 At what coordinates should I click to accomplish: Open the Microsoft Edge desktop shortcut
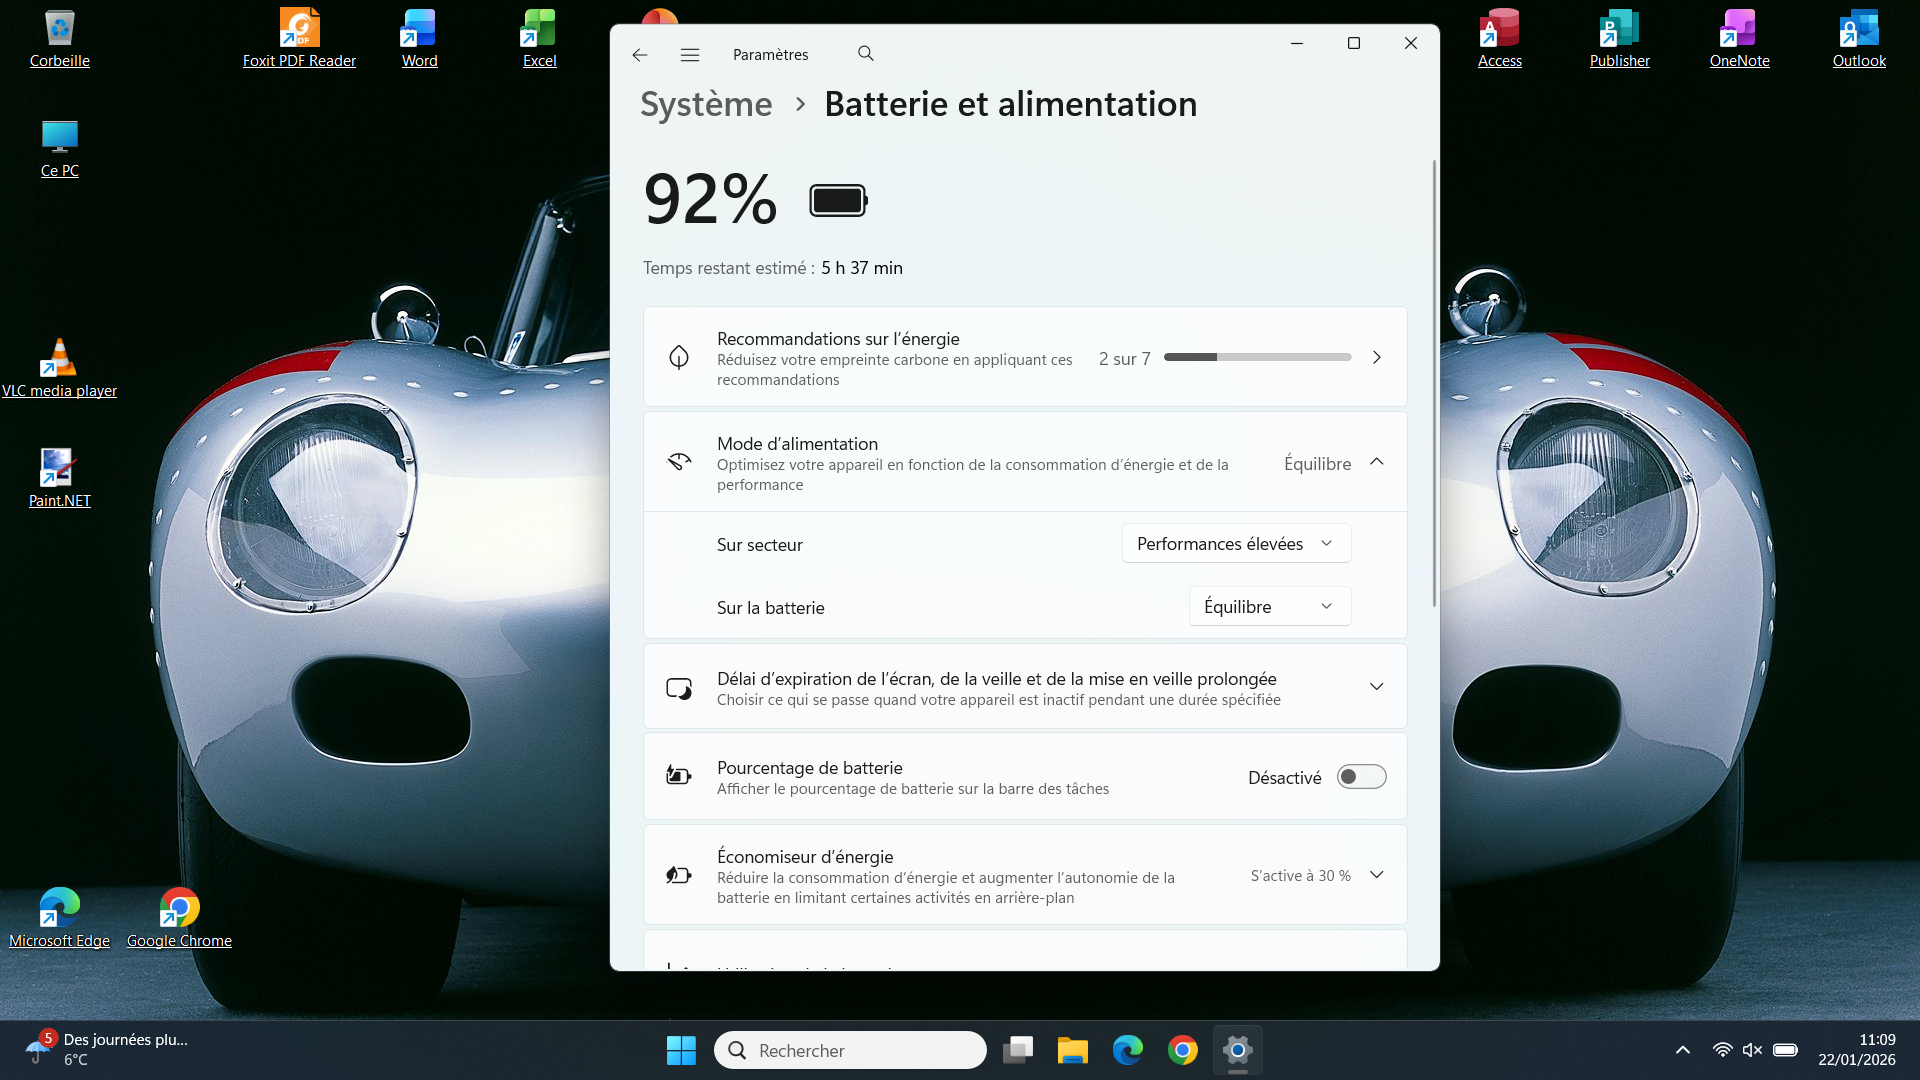[x=60, y=919]
